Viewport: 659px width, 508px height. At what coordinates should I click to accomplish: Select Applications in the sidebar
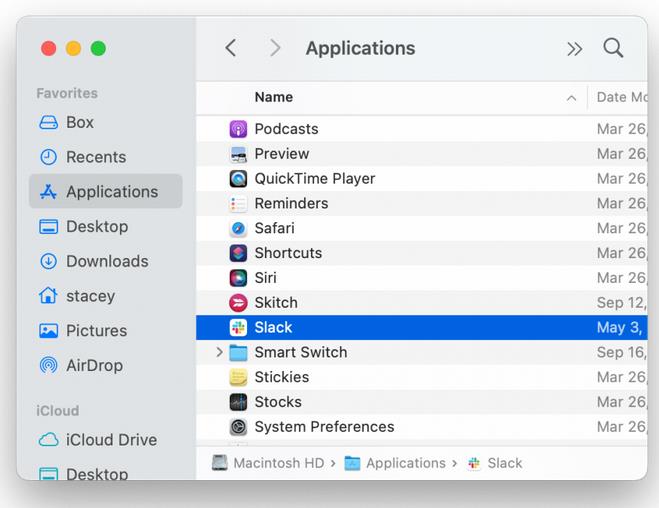[106, 191]
